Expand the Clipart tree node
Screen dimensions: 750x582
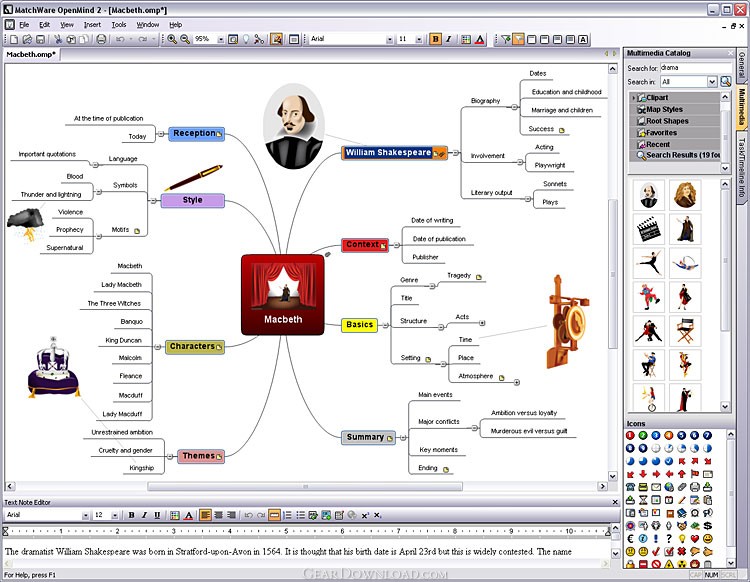pos(633,98)
